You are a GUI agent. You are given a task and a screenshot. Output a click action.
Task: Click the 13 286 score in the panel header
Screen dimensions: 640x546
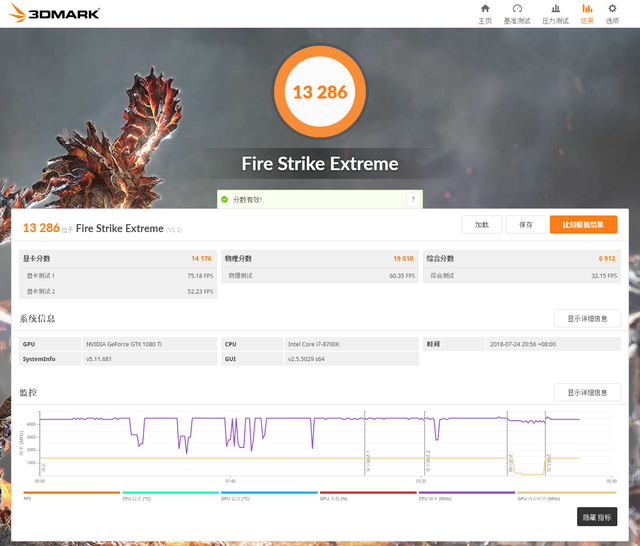[41, 228]
